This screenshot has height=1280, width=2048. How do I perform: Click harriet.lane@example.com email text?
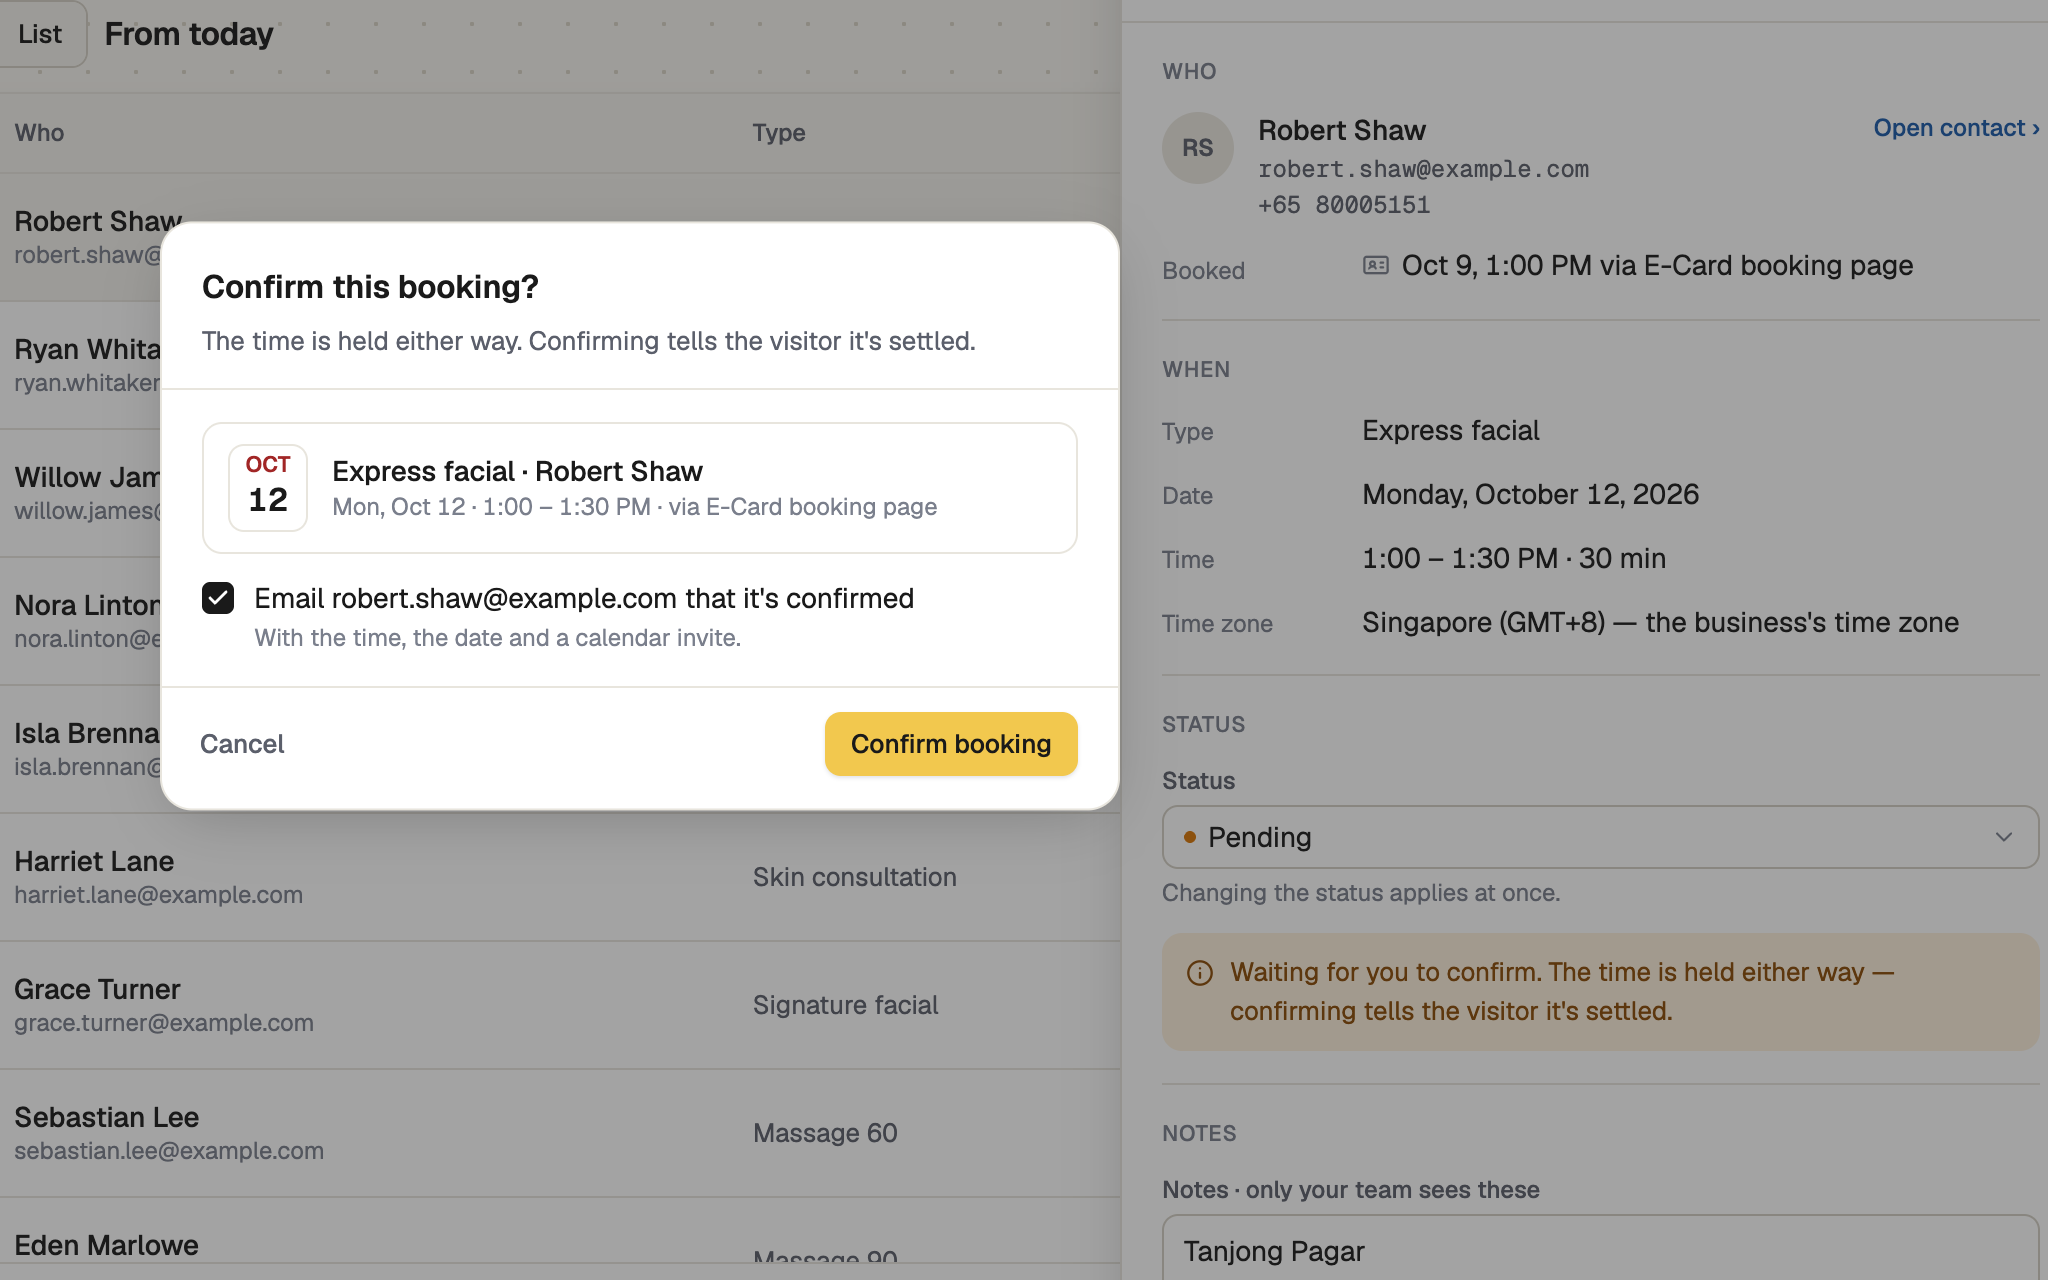point(158,895)
